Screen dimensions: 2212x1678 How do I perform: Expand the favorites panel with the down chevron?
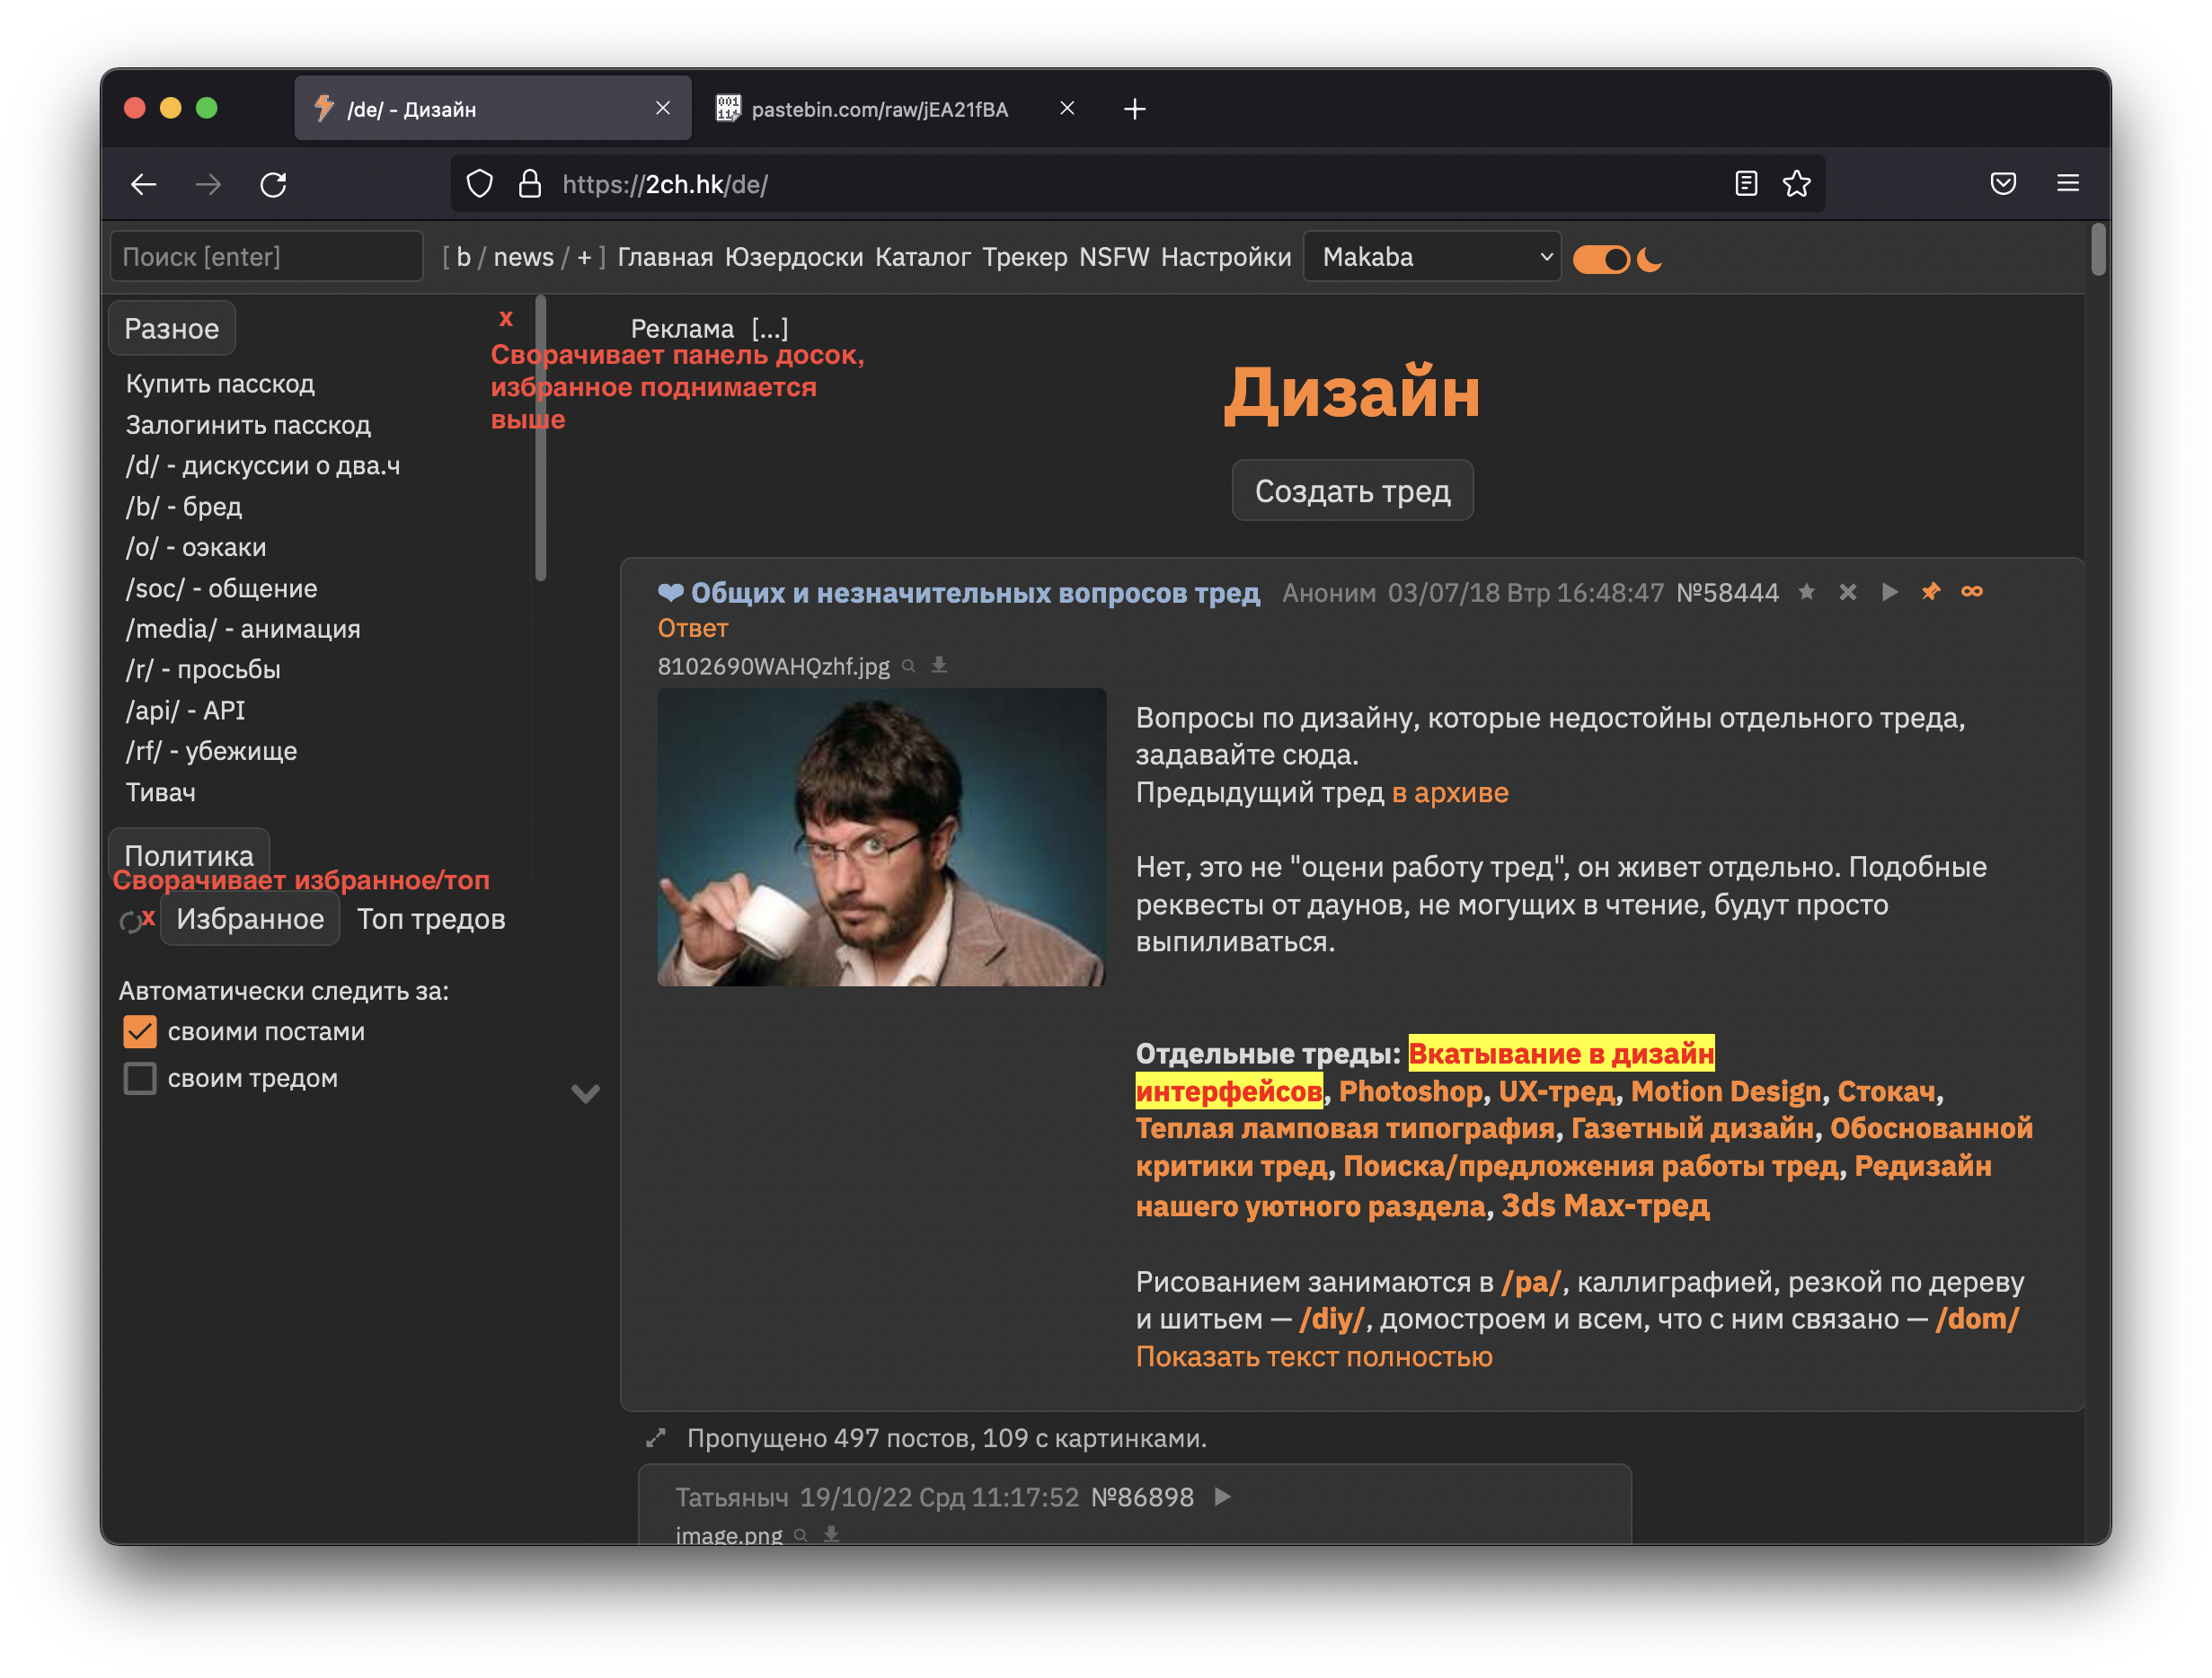(585, 1093)
